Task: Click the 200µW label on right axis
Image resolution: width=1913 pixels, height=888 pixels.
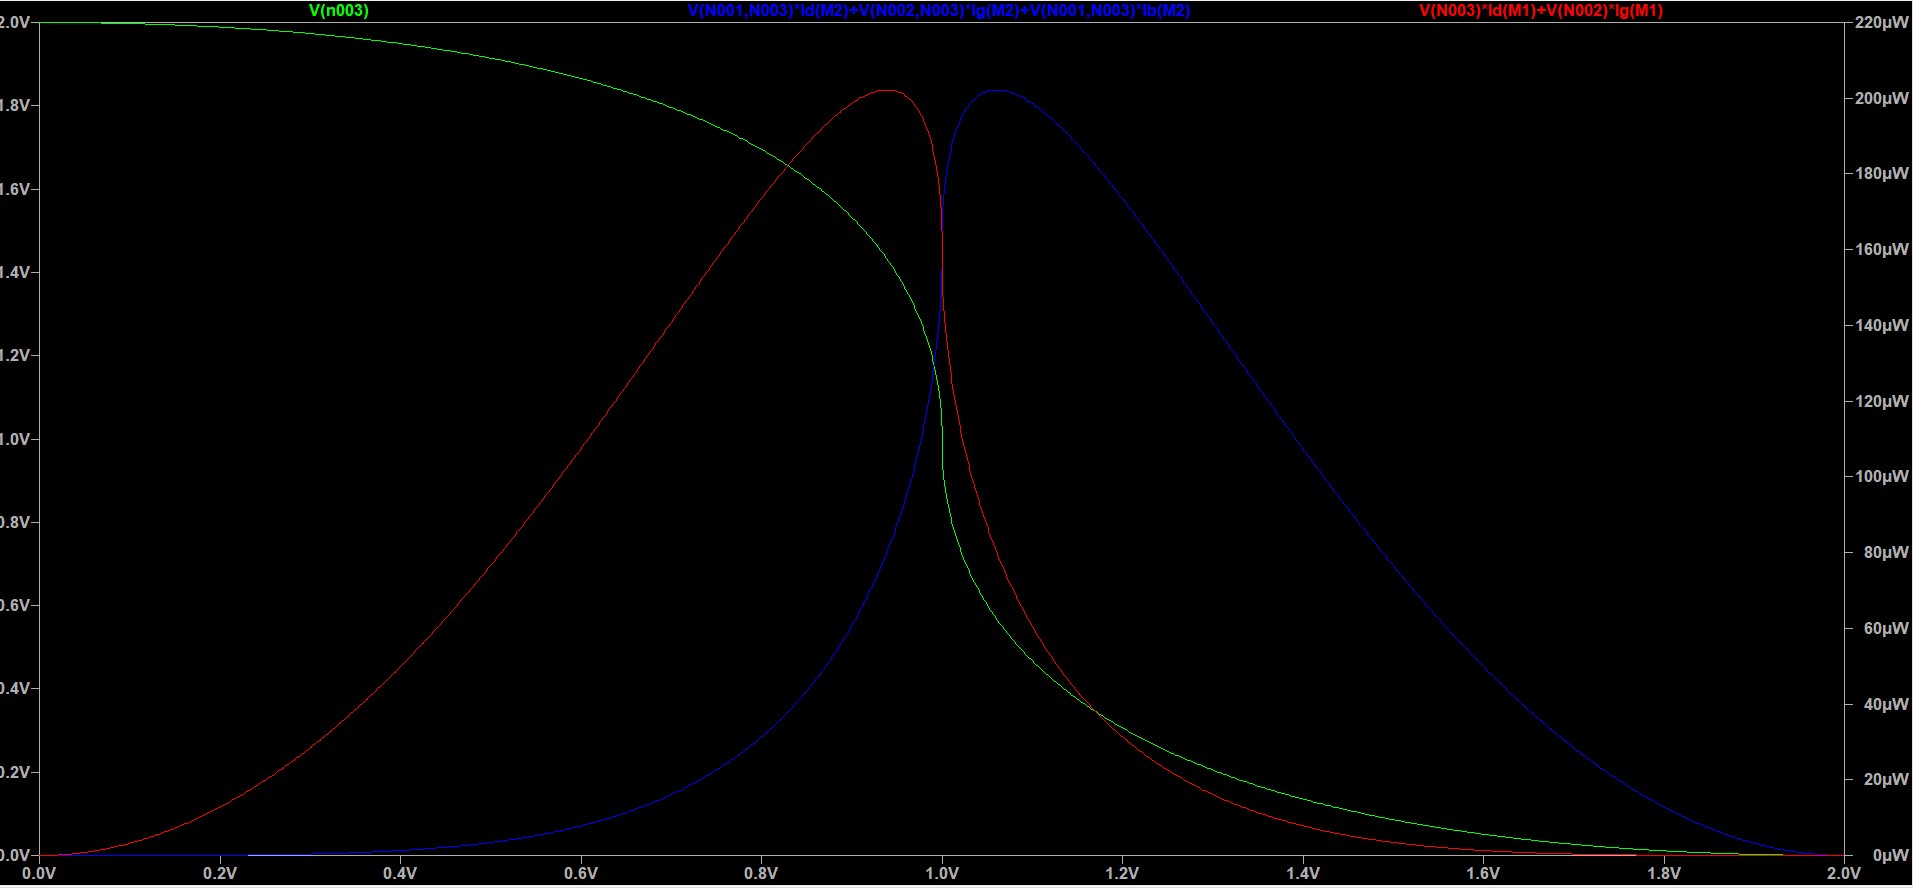Action: [1882, 98]
